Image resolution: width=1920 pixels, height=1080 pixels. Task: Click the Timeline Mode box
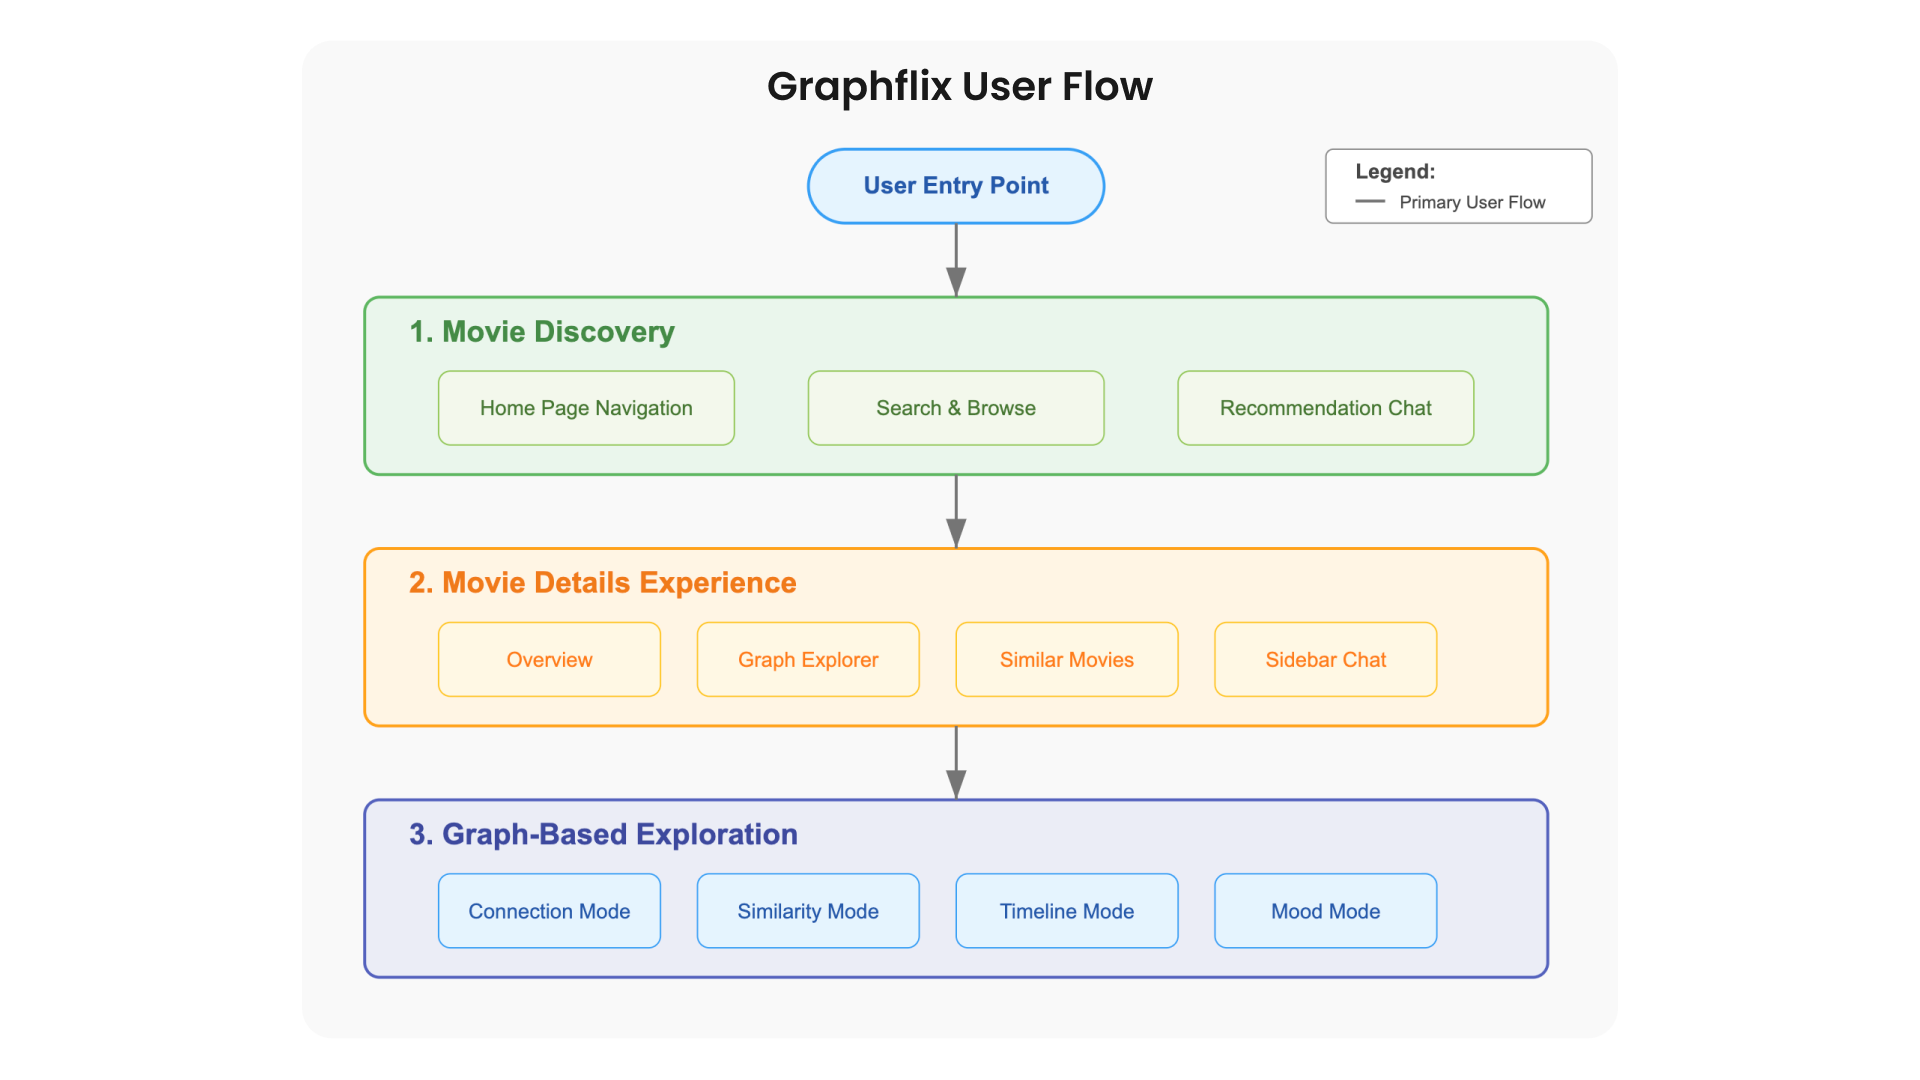pyautogui.click(x=1066, y=911)
